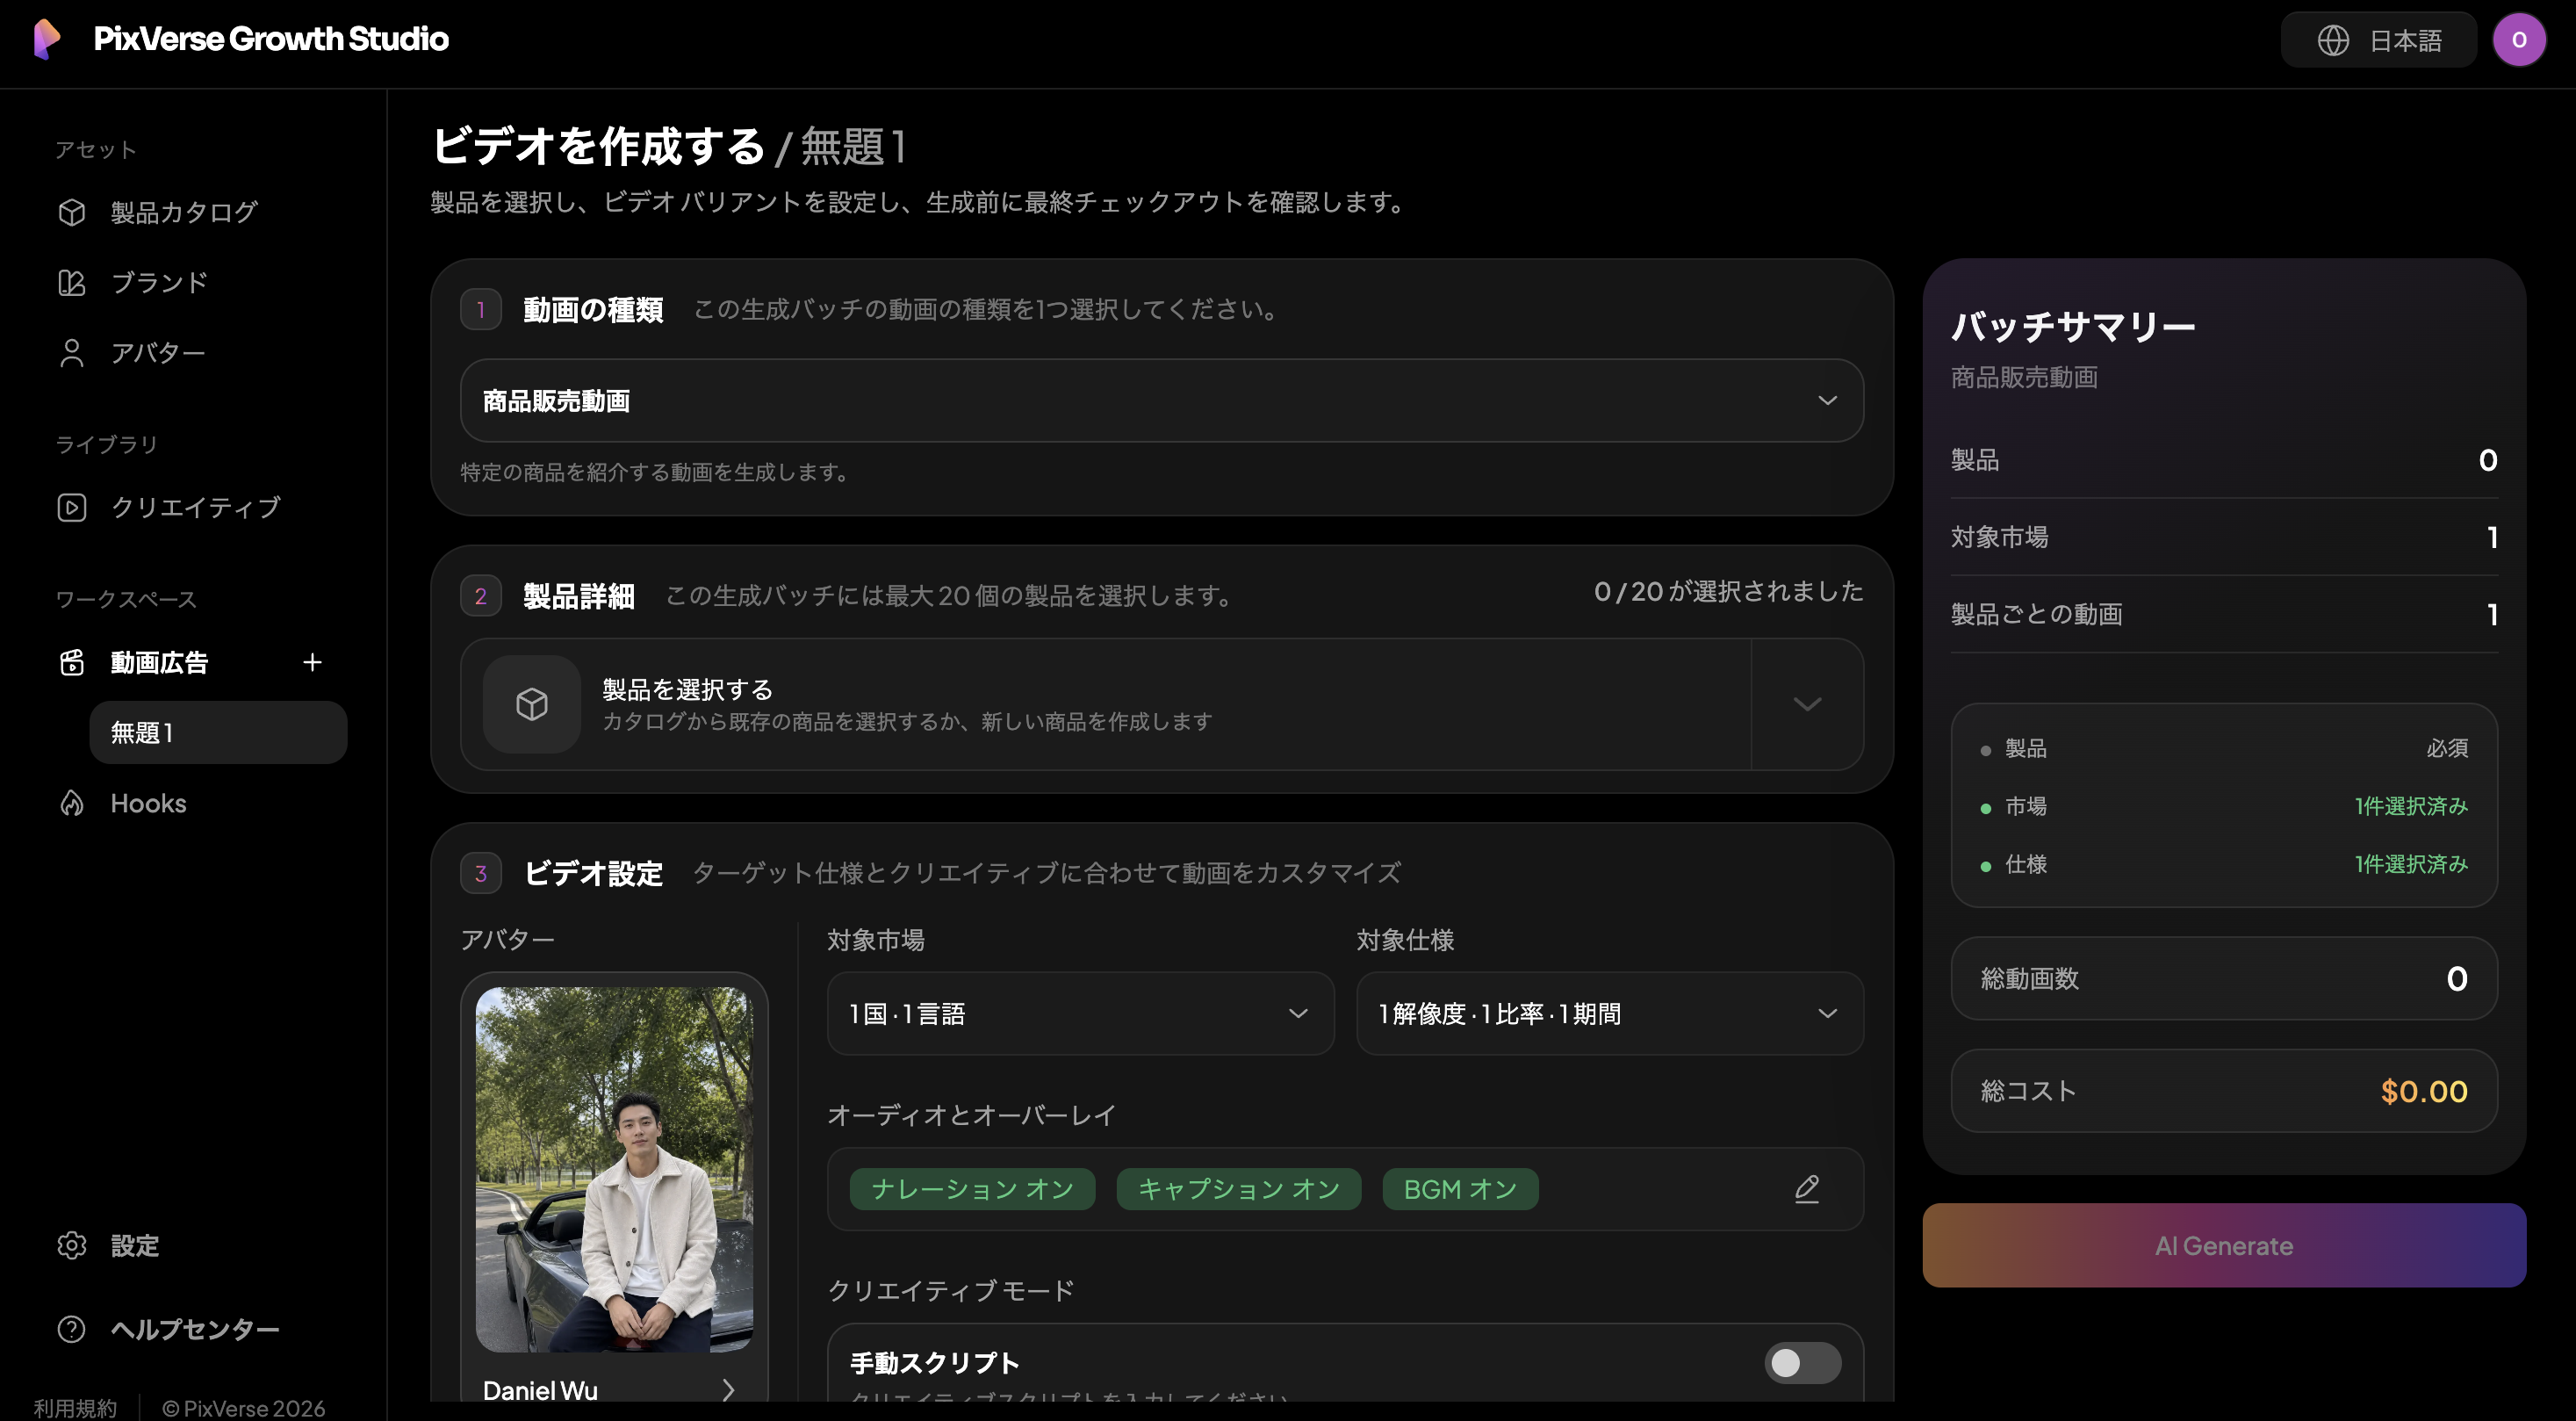The image size is (2576, 1421).
Task: Toggle the キャプション オン chip
Action: [x=1238, y=1189]
